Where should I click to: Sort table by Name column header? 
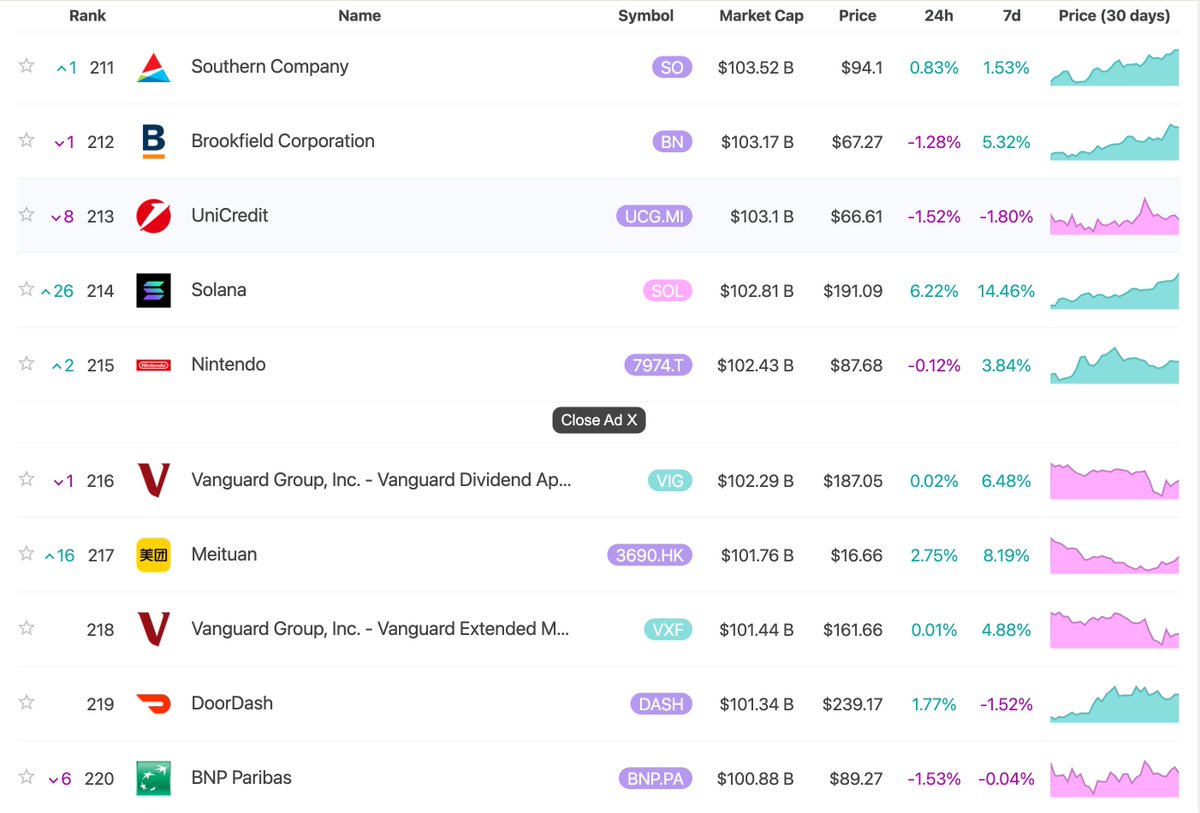(360, 16)
